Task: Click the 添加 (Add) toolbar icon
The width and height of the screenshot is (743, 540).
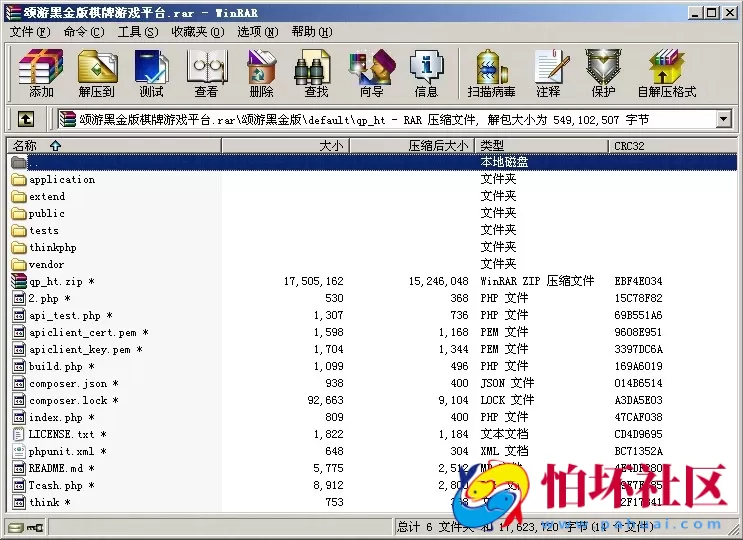Action: point(41,72)
